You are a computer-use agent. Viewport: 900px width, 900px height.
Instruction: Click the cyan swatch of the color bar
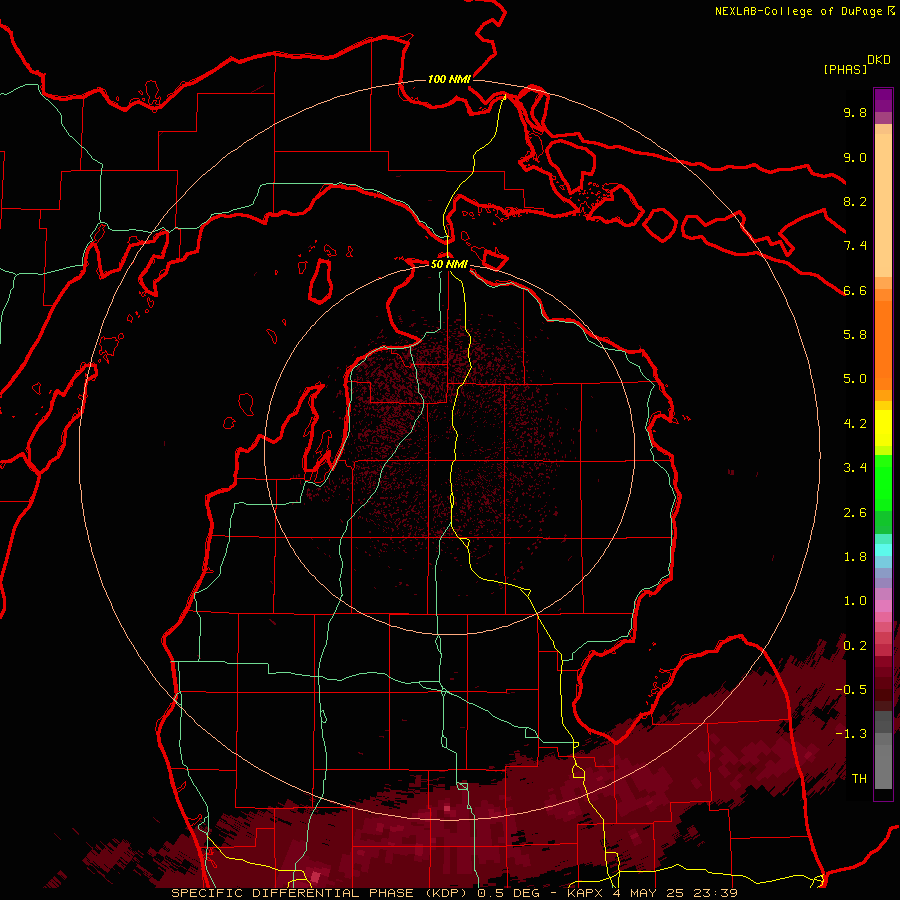(x=883, y=549)
